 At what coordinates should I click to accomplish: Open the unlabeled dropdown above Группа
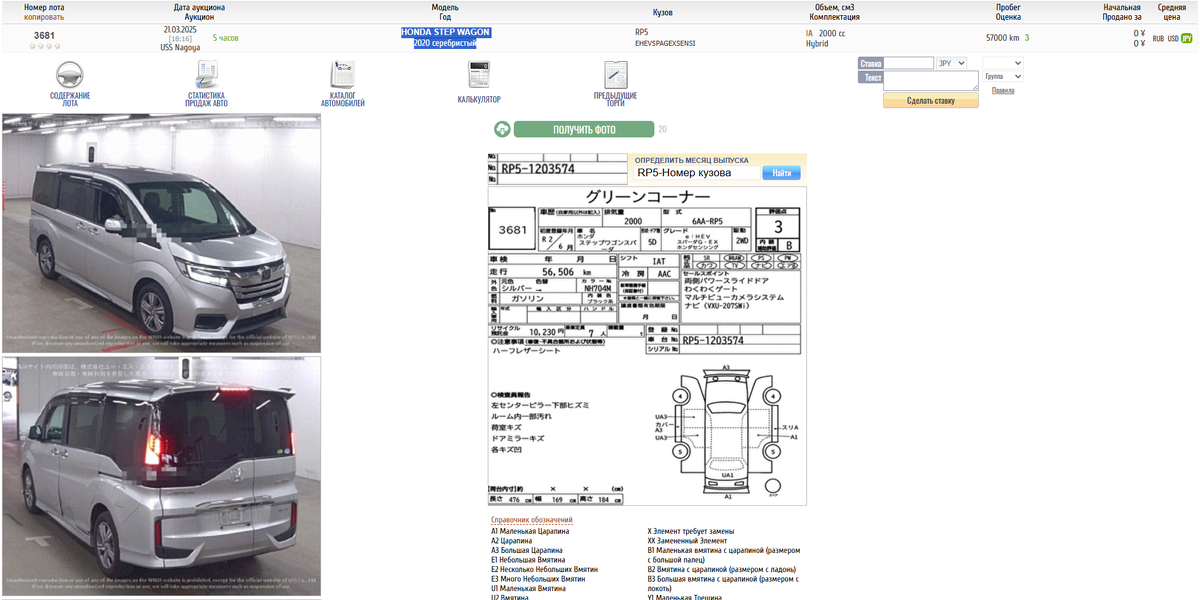[x=1003, y=63]
